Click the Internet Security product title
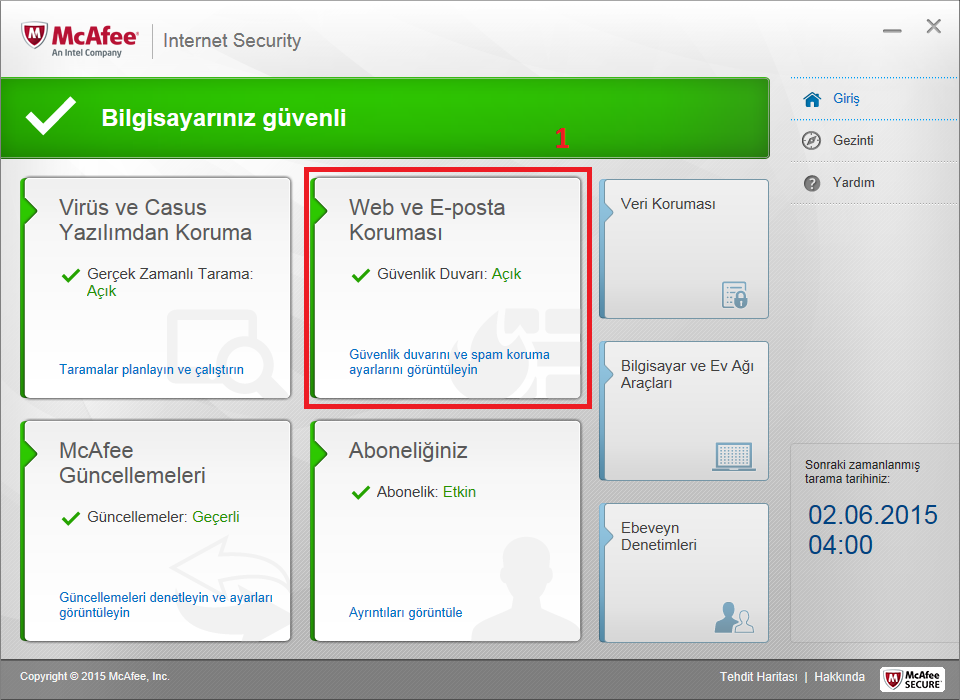960x700 pixels. (x=232, y=40)
